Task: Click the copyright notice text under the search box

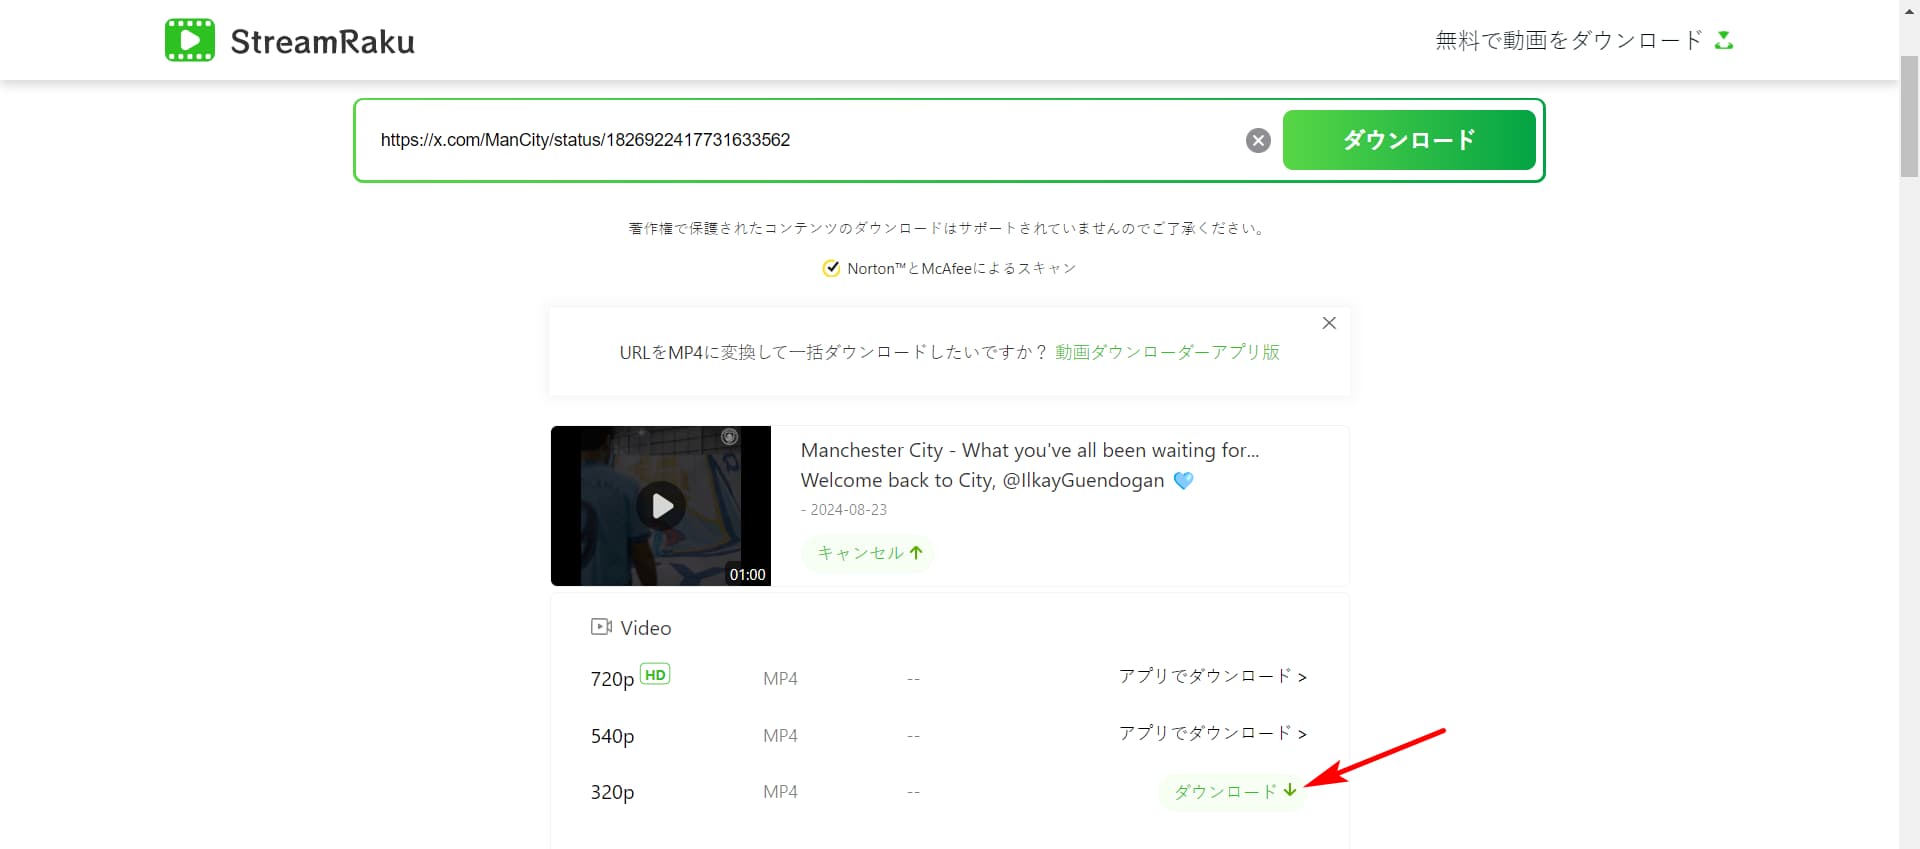Action: click(x=949, y=228)
